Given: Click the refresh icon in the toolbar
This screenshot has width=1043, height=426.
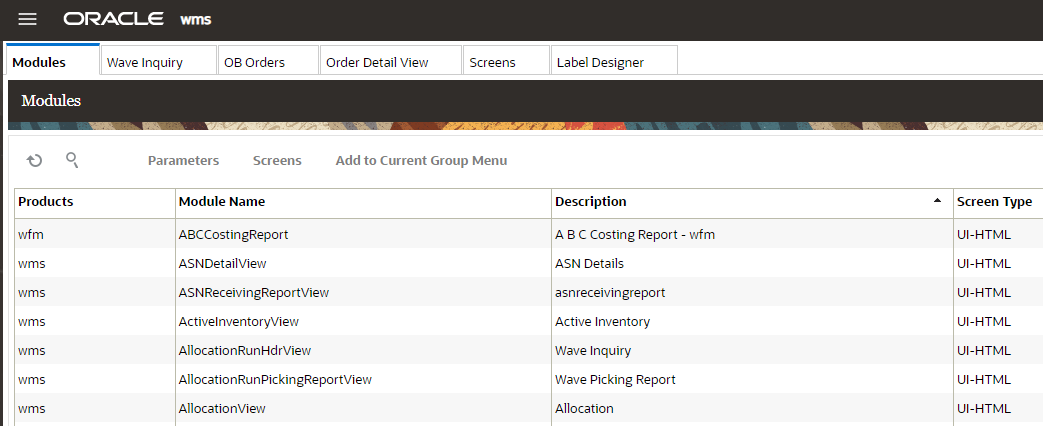Looking at the screenshot, I should pyautogui.click(x=35, y=160).
